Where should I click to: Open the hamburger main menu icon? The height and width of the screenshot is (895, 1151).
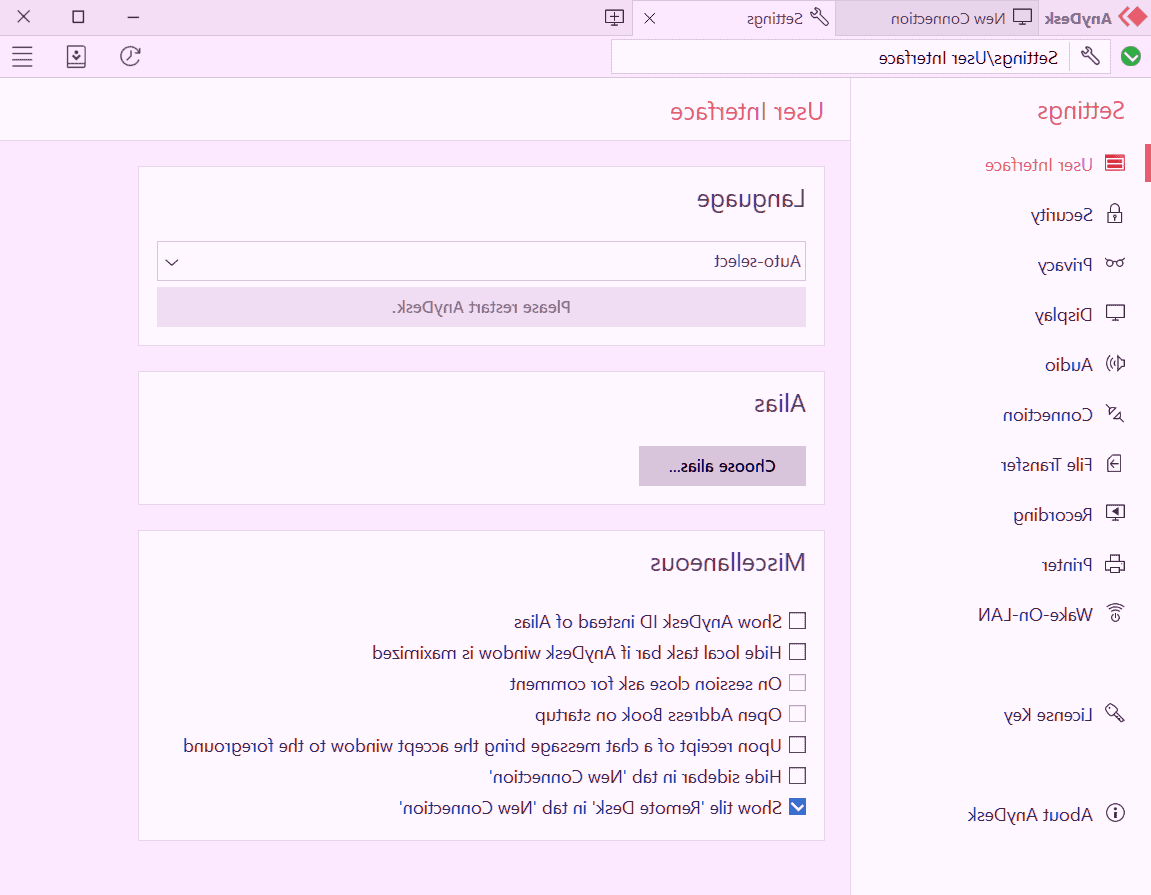(x=23, y=57)
